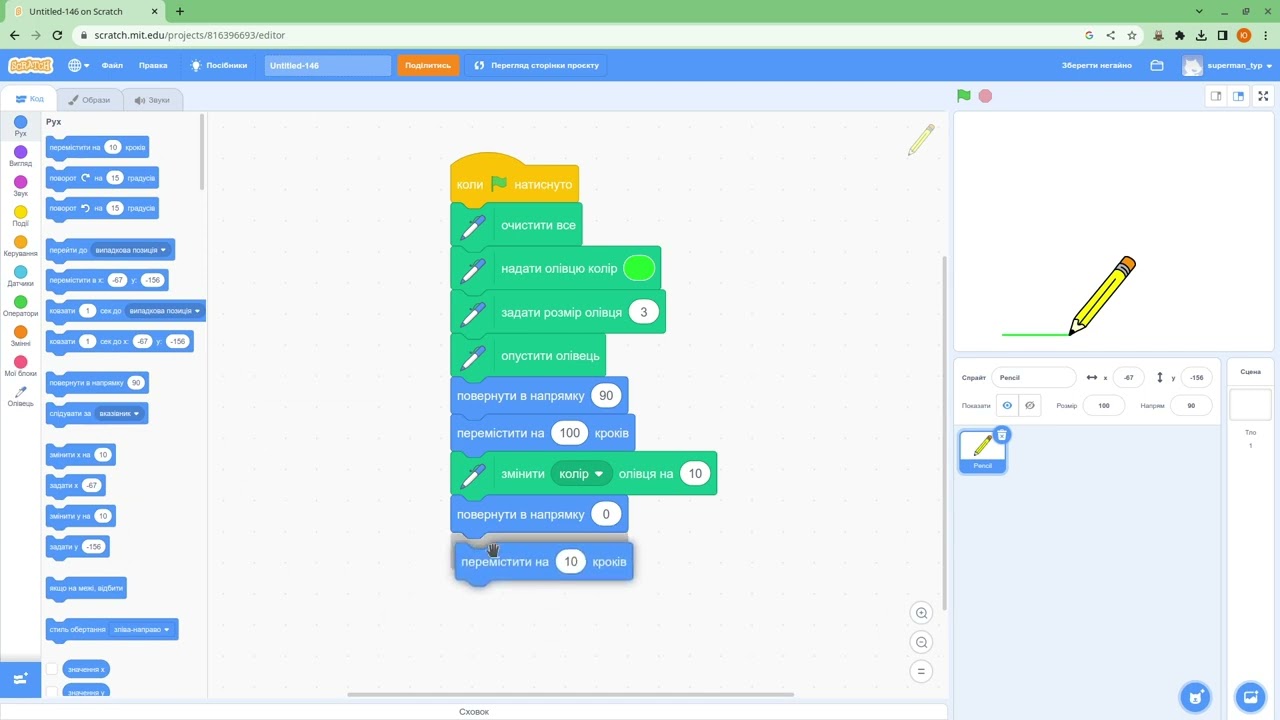Open superman_typ account menu
This screenshot has width=1280, height=720.
tap(1228, 65)
